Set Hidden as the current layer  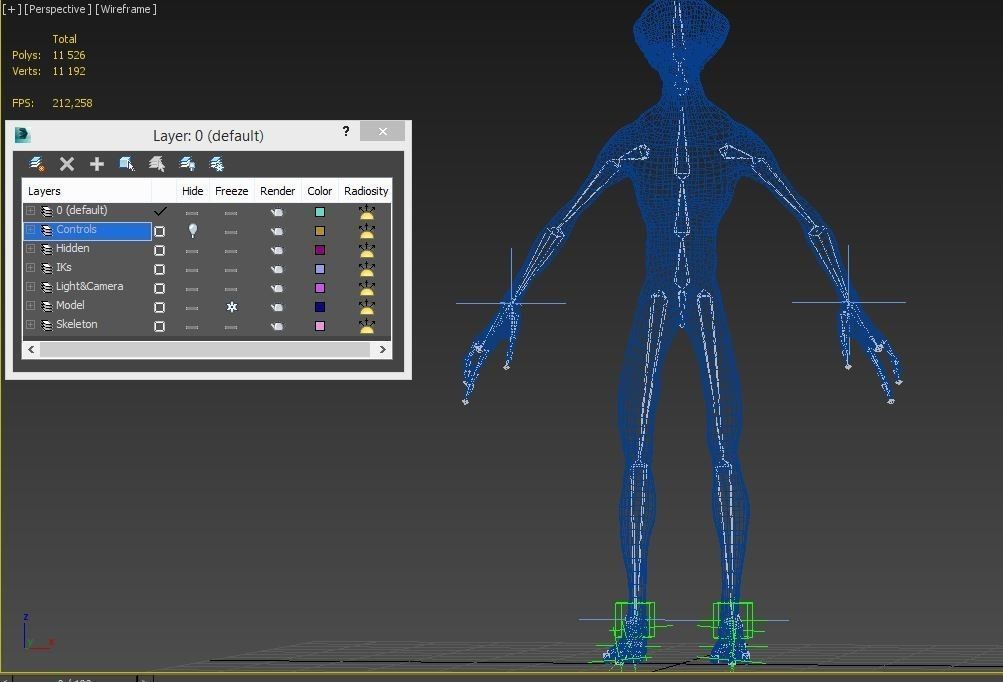(159, 249)
